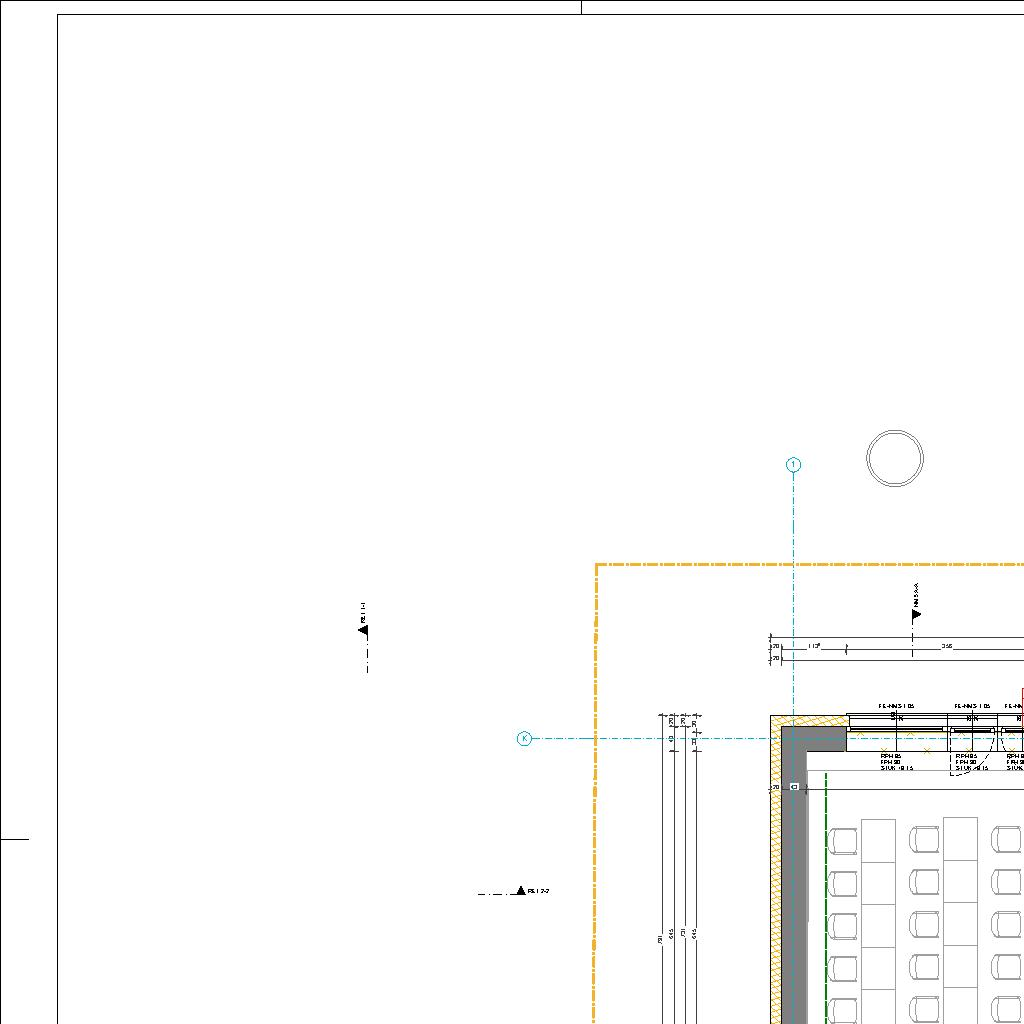Click the leftmost window label above the wall

click(896, 706)
